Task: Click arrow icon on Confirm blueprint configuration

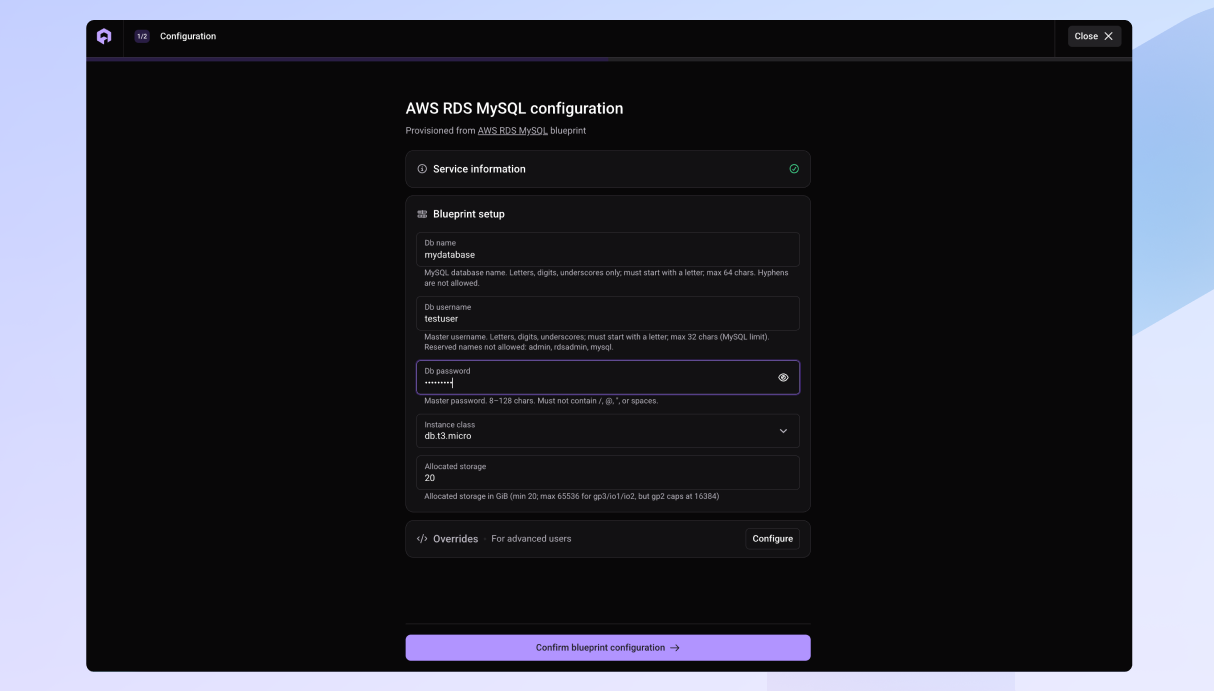Action: click(x=675, y=648)
